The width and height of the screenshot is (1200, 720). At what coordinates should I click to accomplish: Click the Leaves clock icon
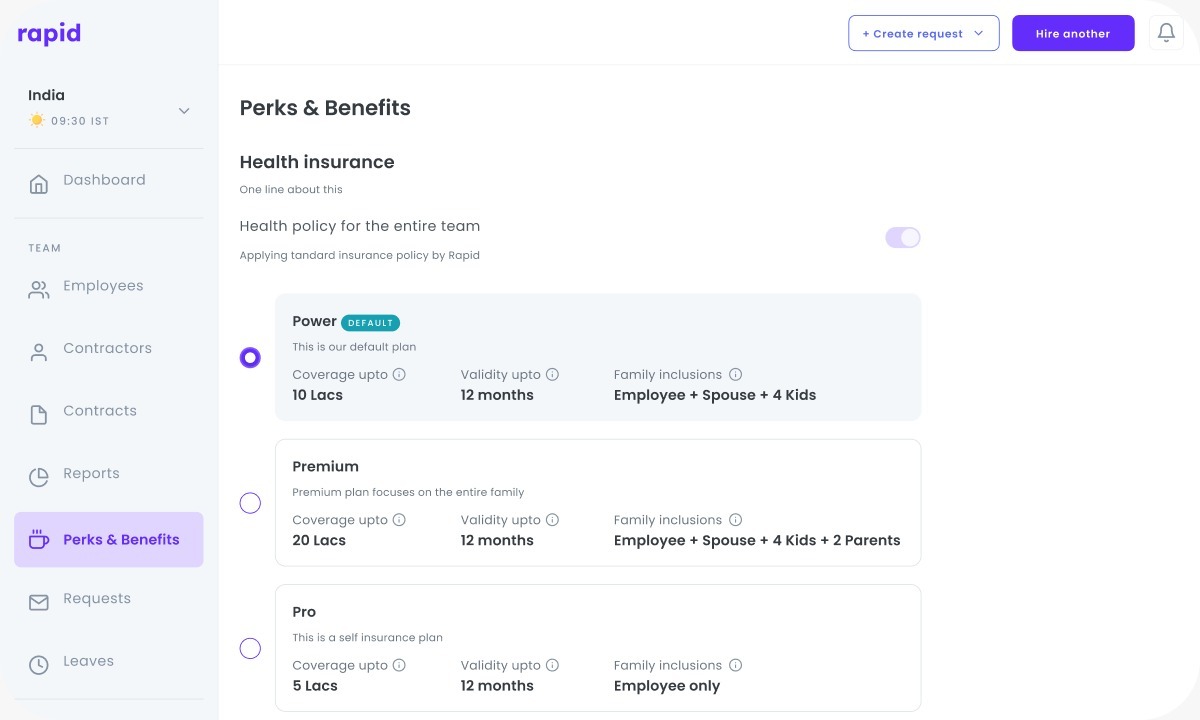[39, 665]
